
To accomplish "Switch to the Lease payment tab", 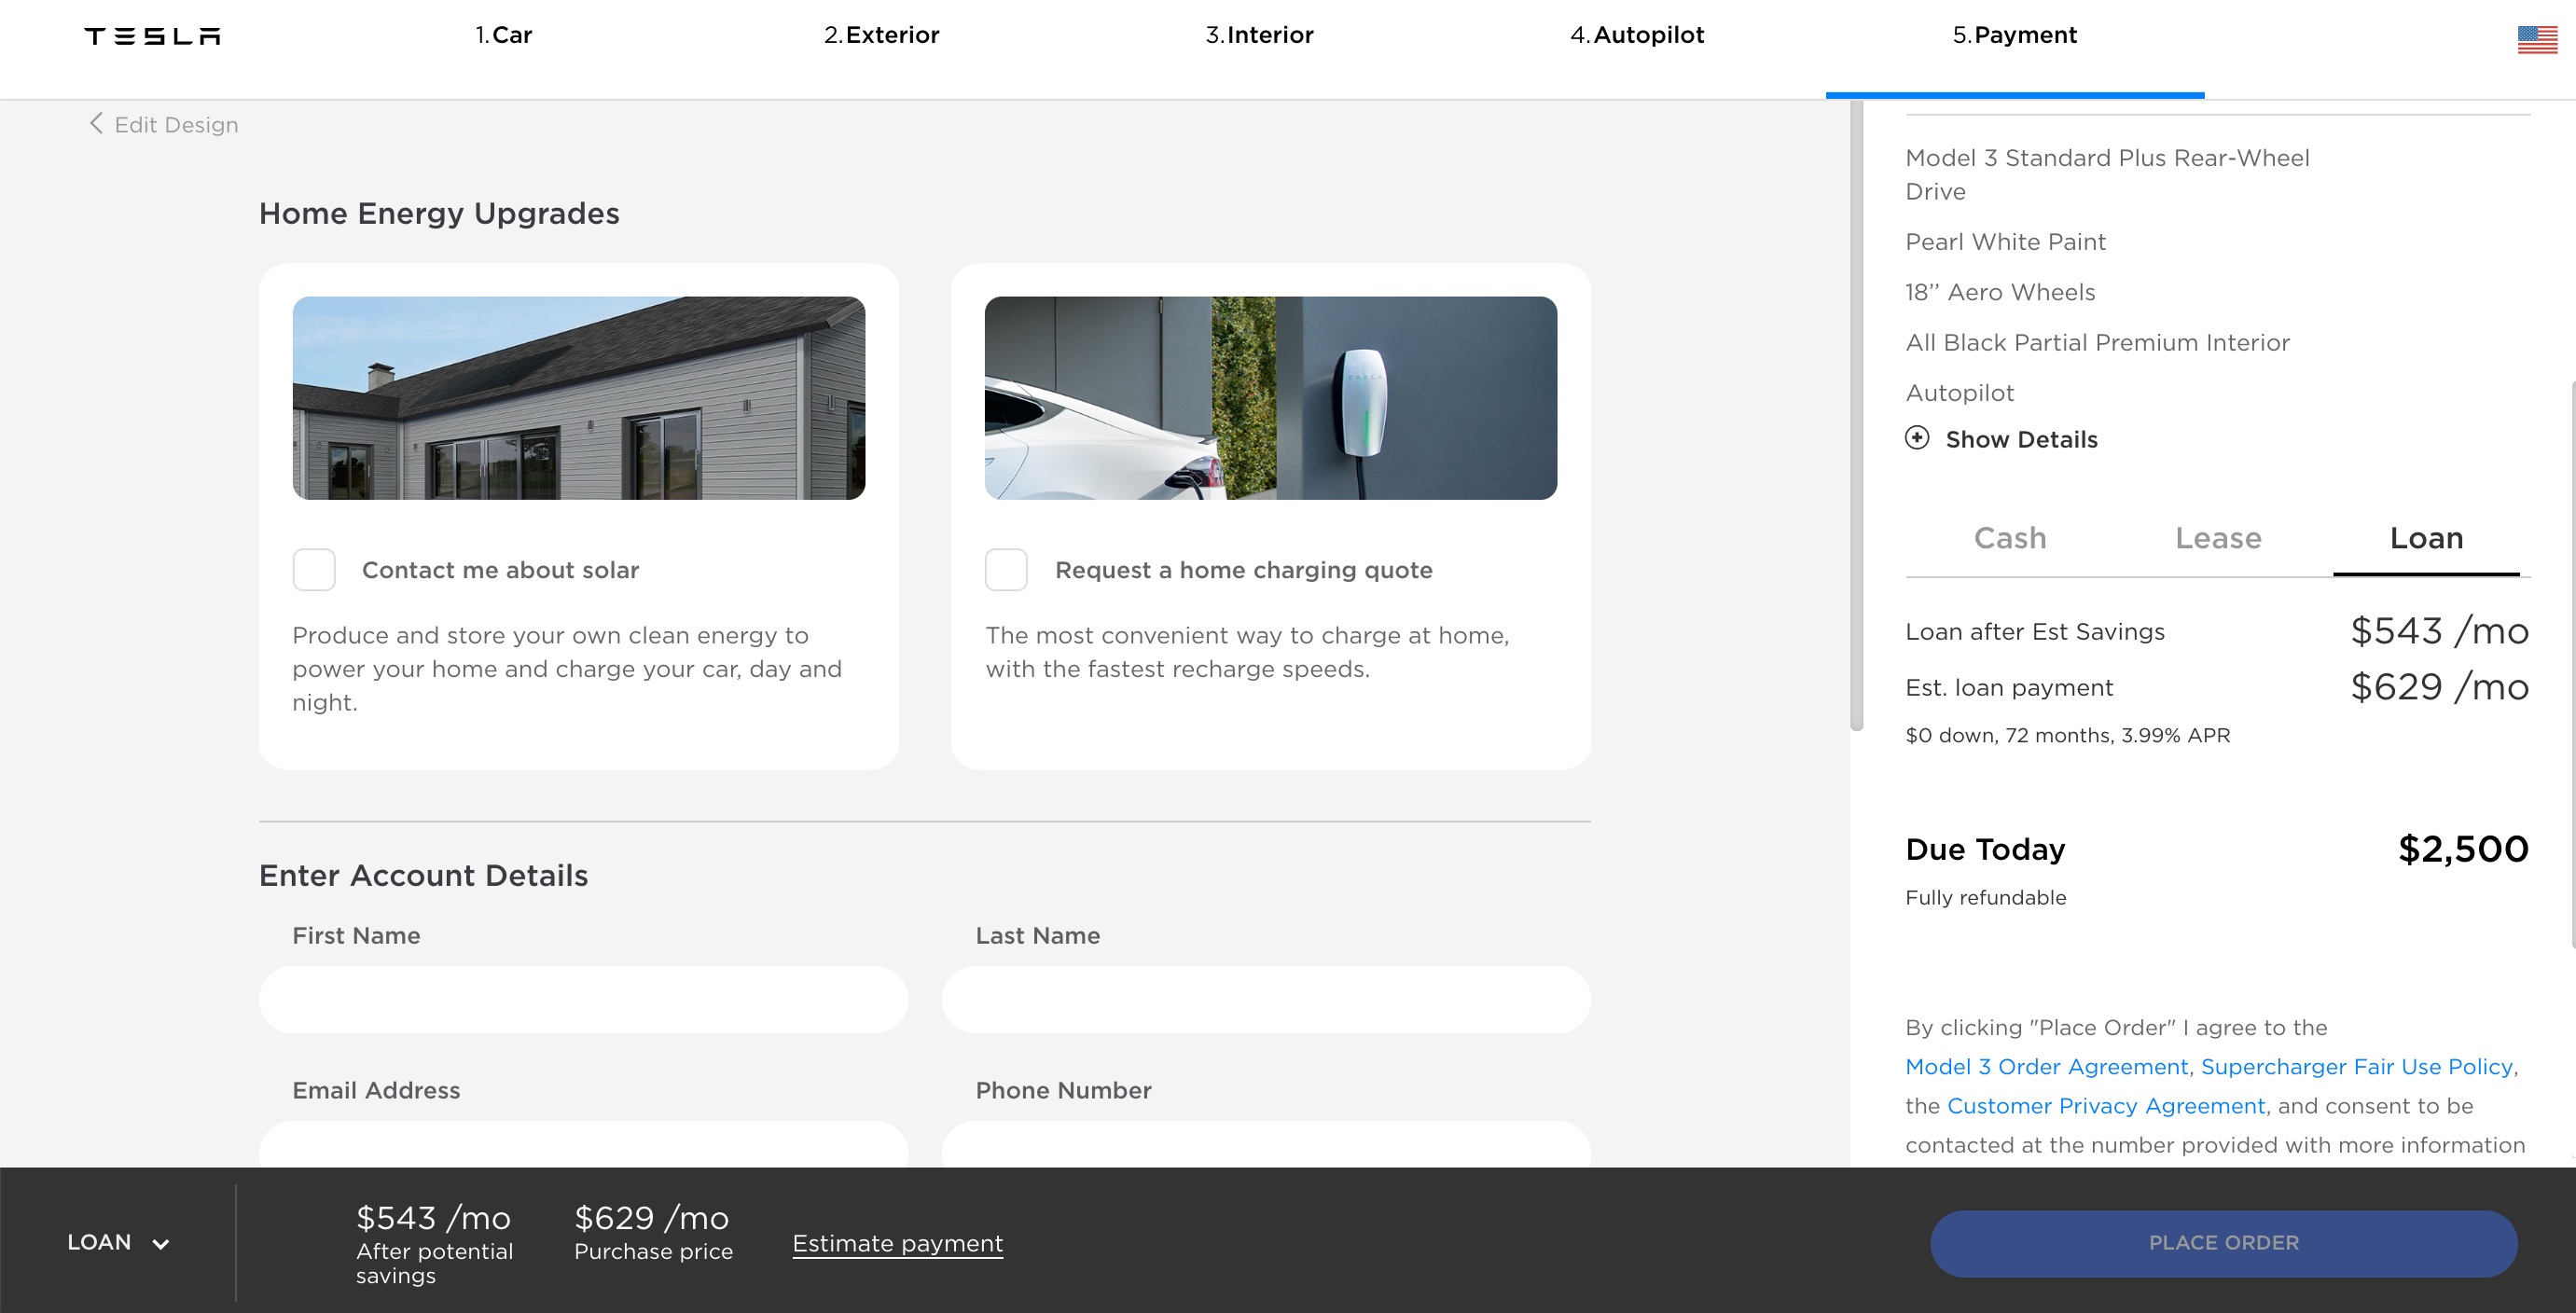I will [x=2218, y=537].
